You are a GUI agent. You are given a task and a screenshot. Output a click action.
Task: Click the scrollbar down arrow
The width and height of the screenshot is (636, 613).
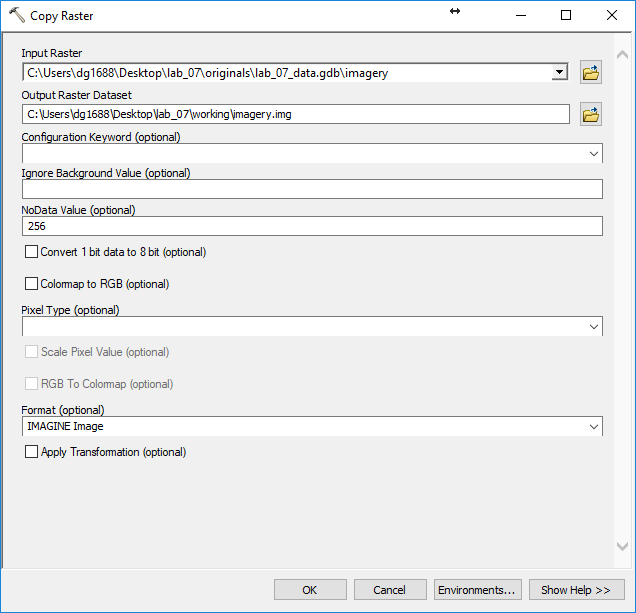pyautogui.click(x=623, y=546)
